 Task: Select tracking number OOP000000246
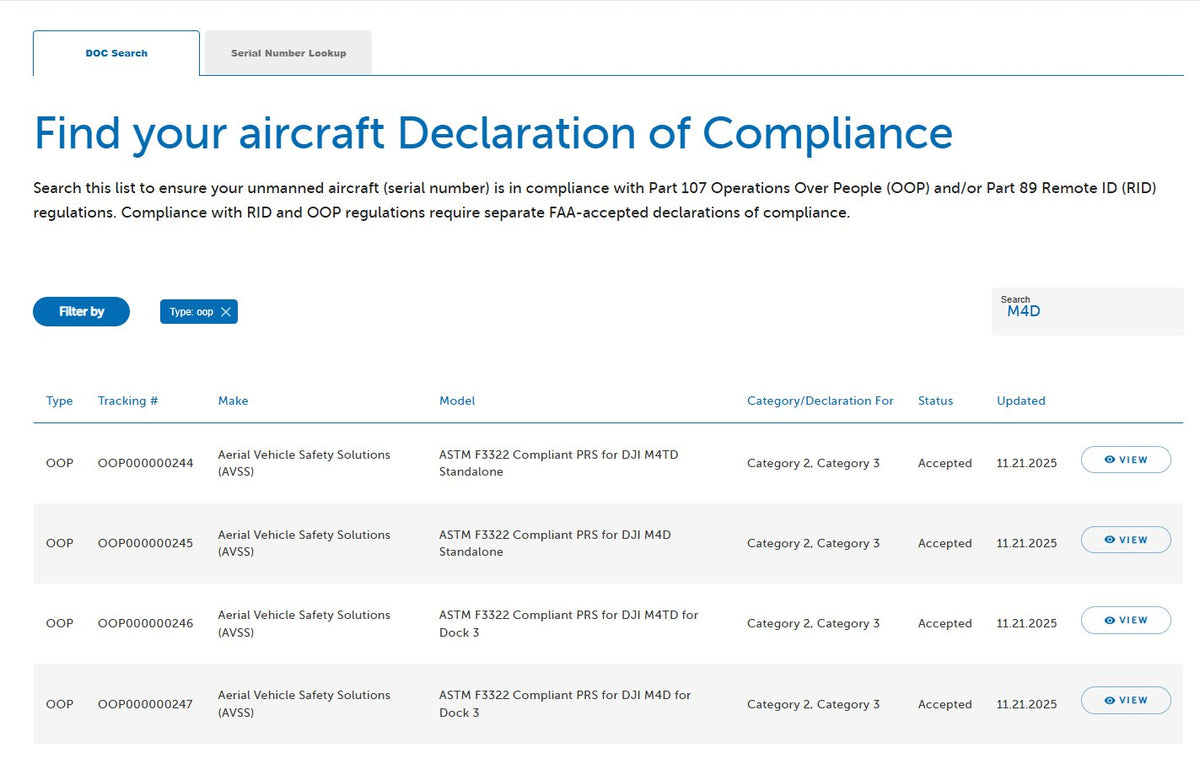(x=146, y=623)
